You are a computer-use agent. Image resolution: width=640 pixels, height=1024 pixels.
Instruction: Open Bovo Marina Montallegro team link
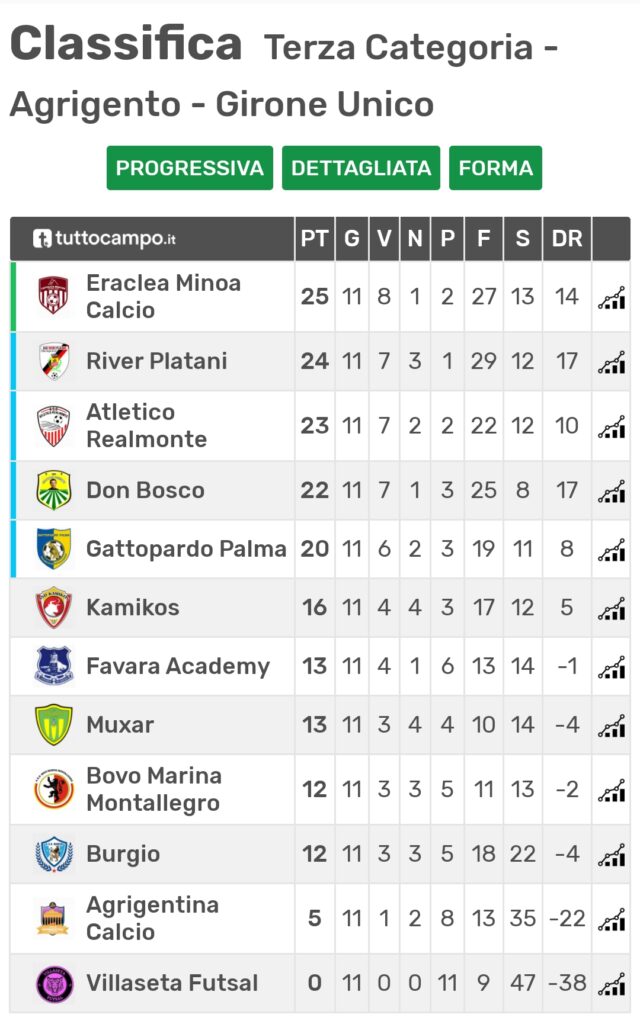[x=153, y=789]
